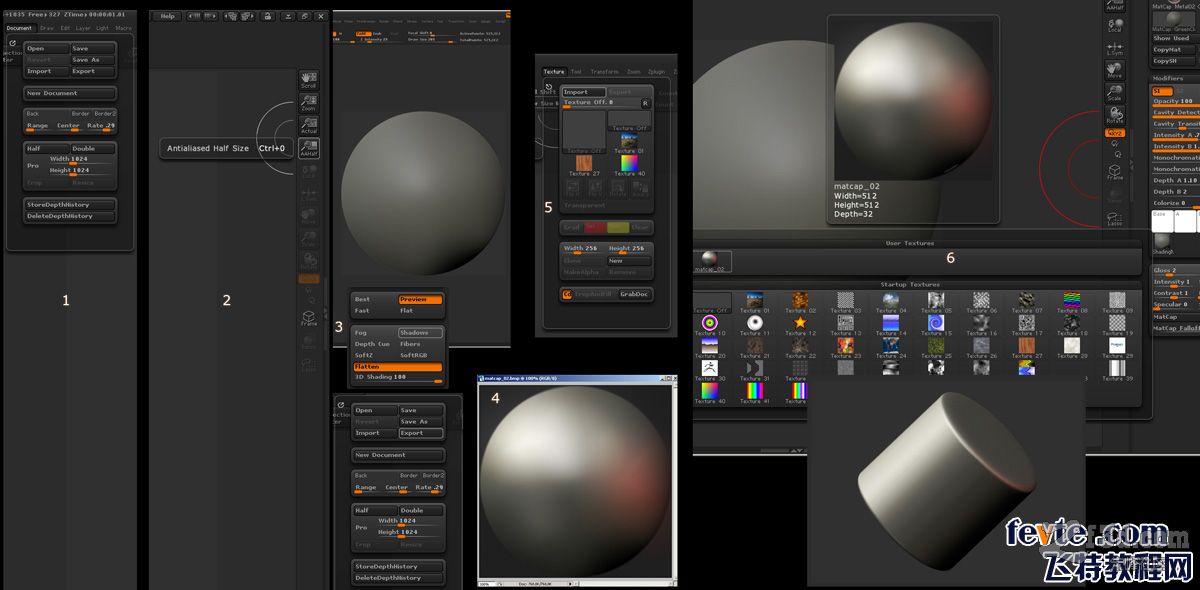
Task: Click the yellow color swatch in the Texture palette
Action: [x=618, y=227]
